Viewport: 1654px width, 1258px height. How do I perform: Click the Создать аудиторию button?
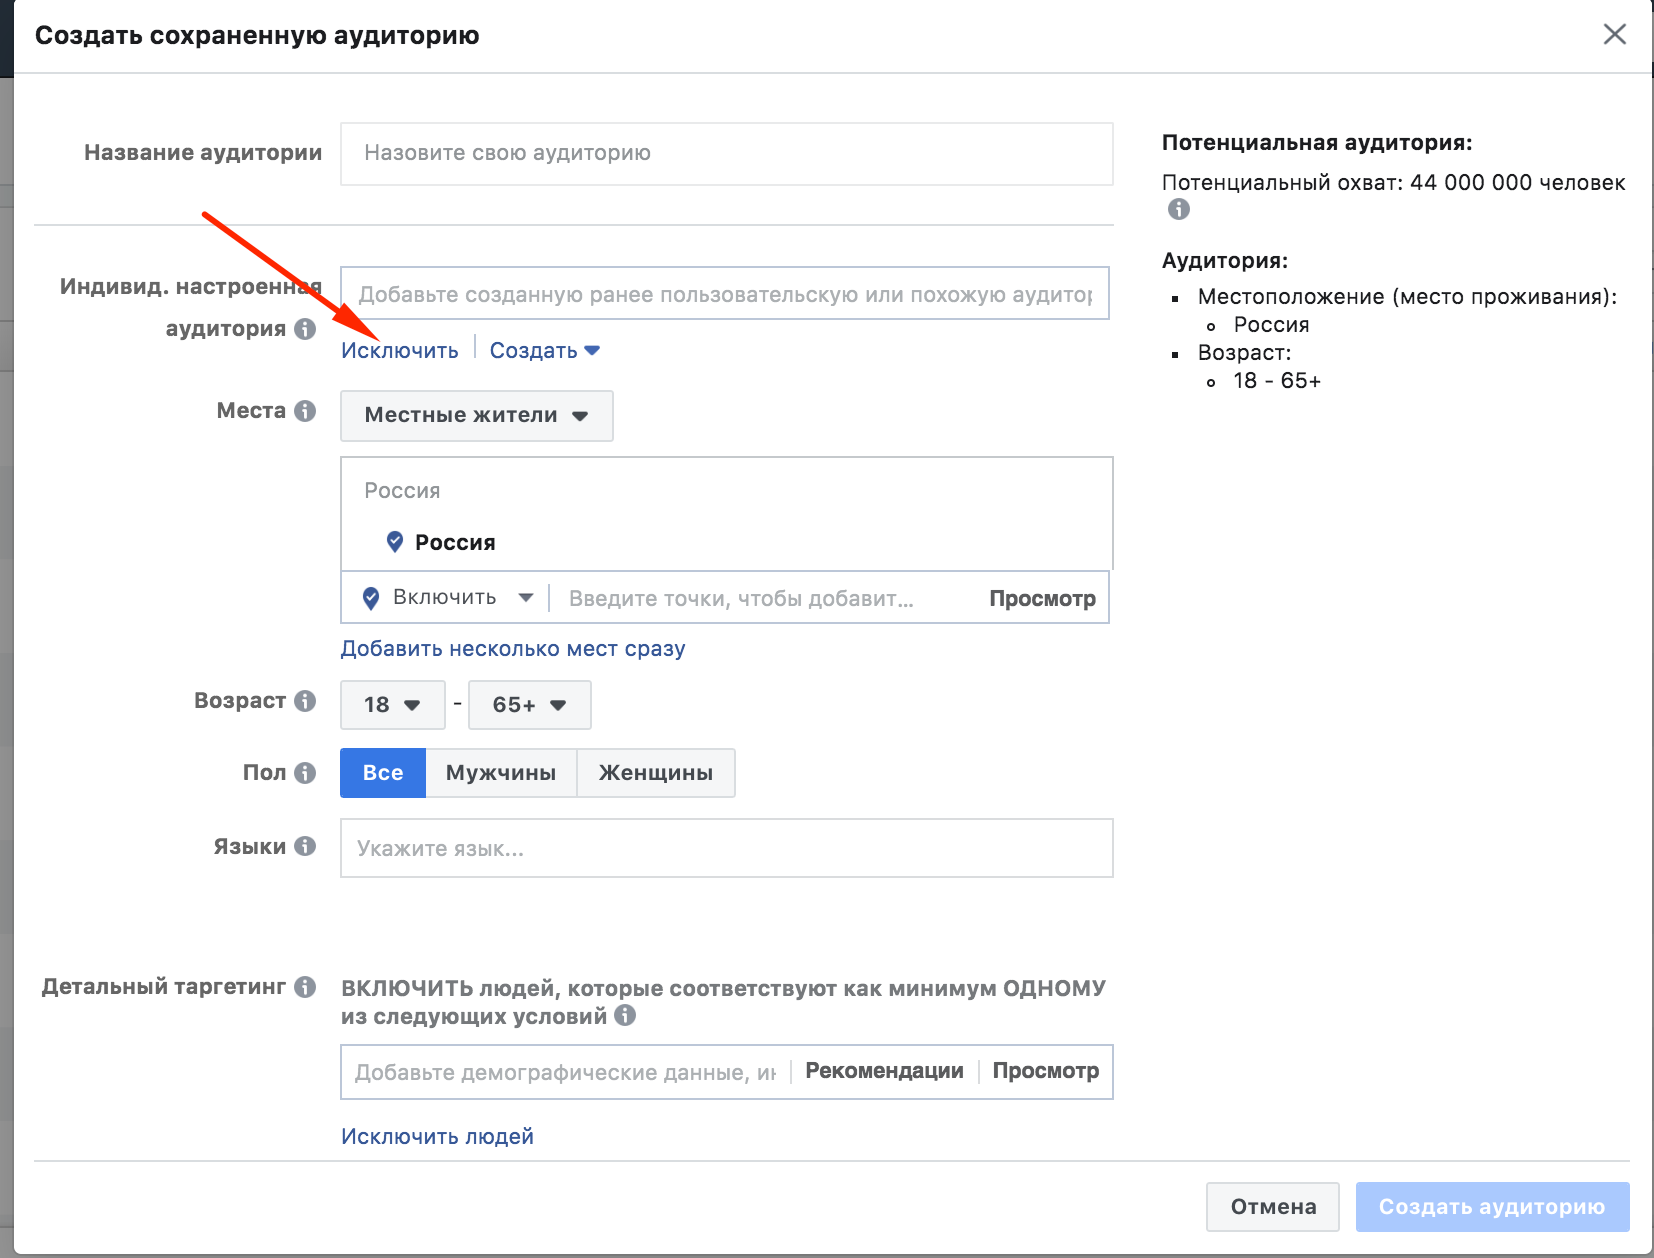1492,1207
